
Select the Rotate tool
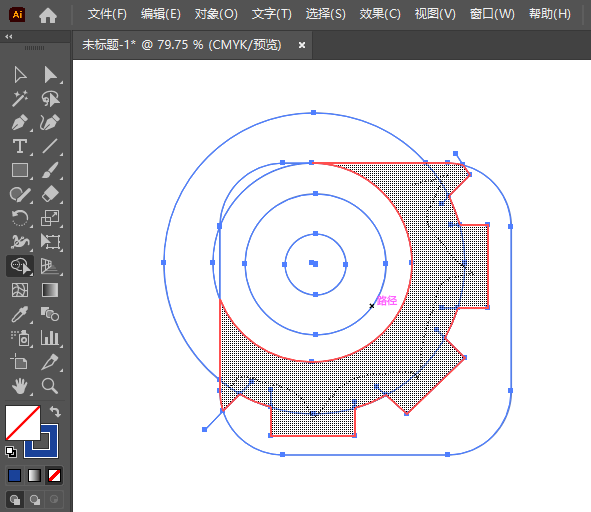[x=20, y=218]
